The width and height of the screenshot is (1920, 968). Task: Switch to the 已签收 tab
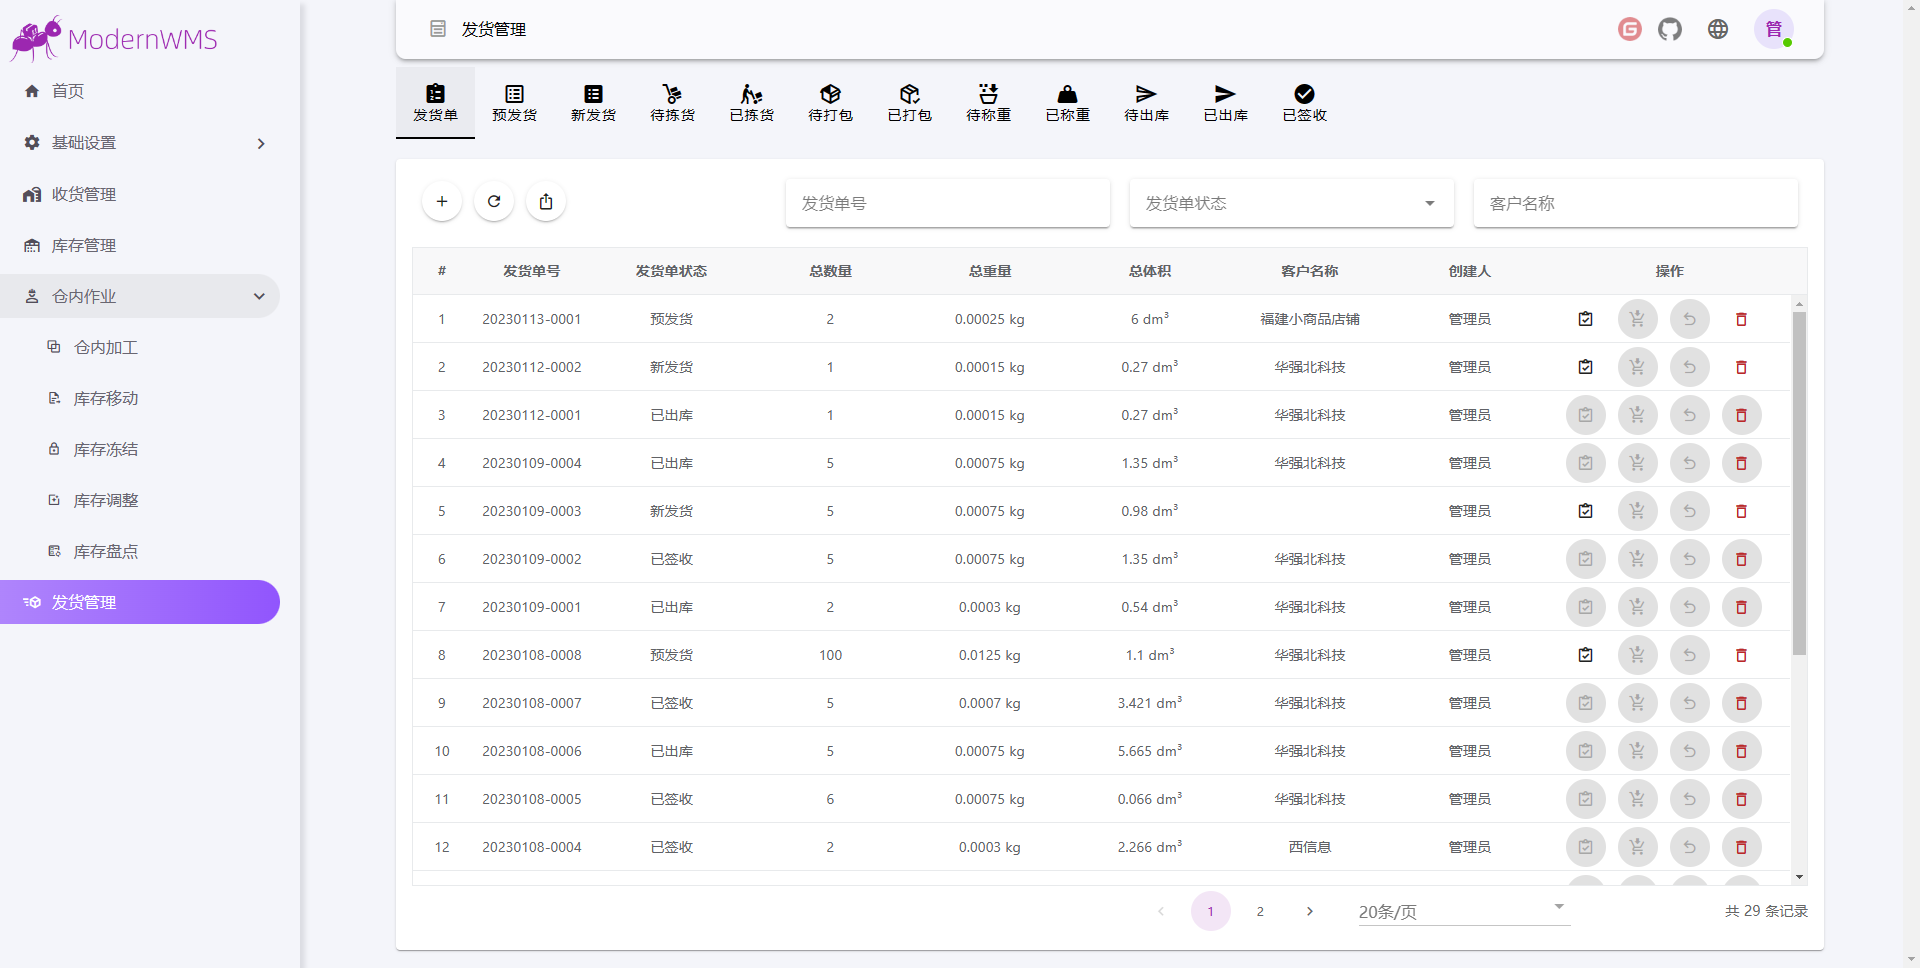1304,103
